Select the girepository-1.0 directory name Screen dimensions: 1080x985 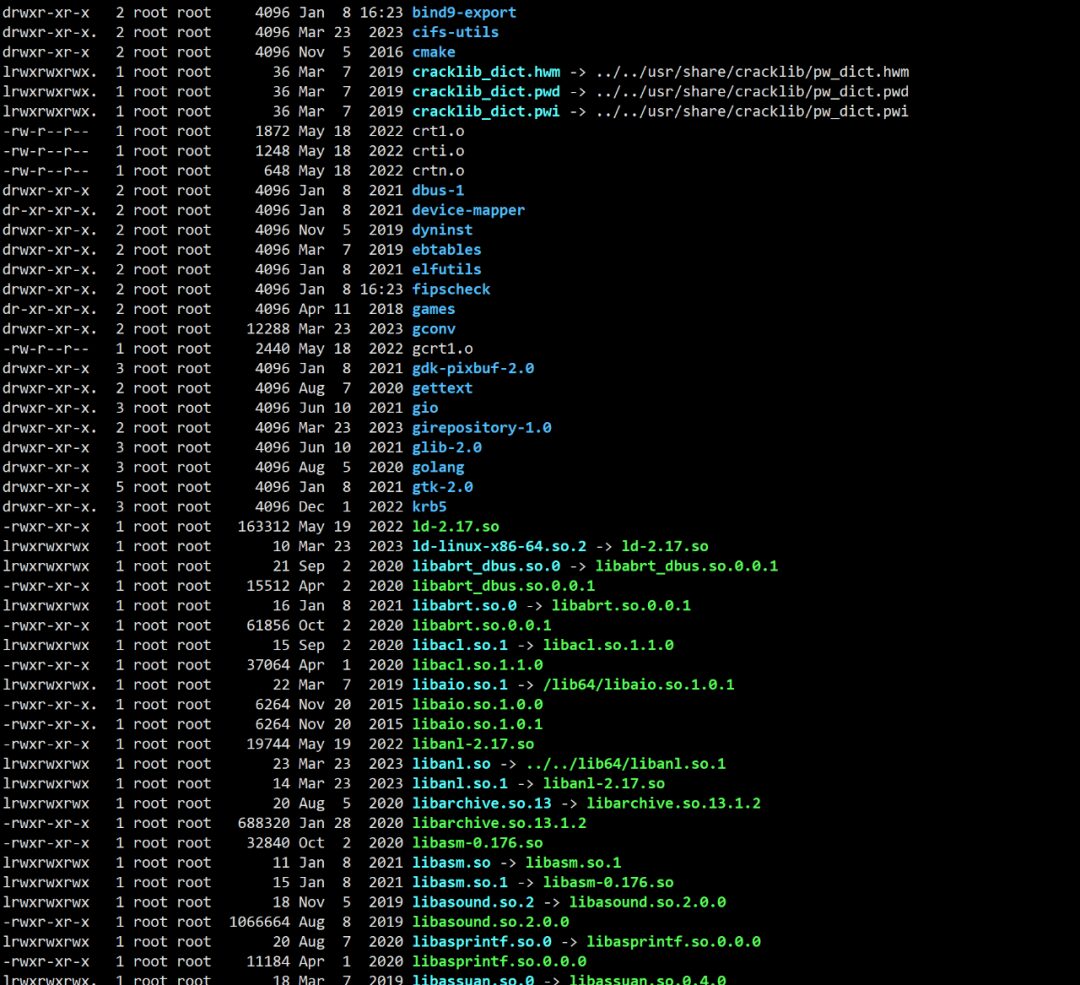[x=481, y=428]
